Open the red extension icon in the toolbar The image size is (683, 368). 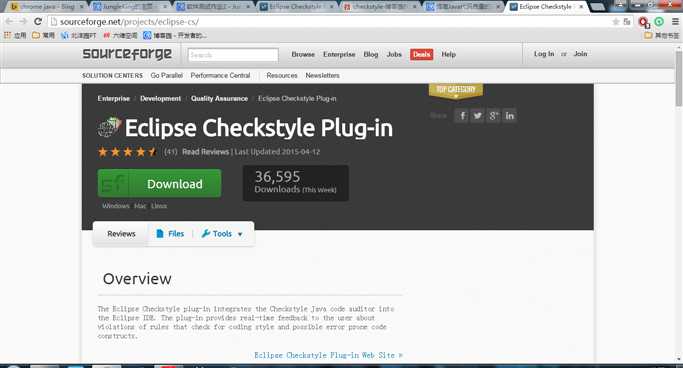(x=644, y=22)
